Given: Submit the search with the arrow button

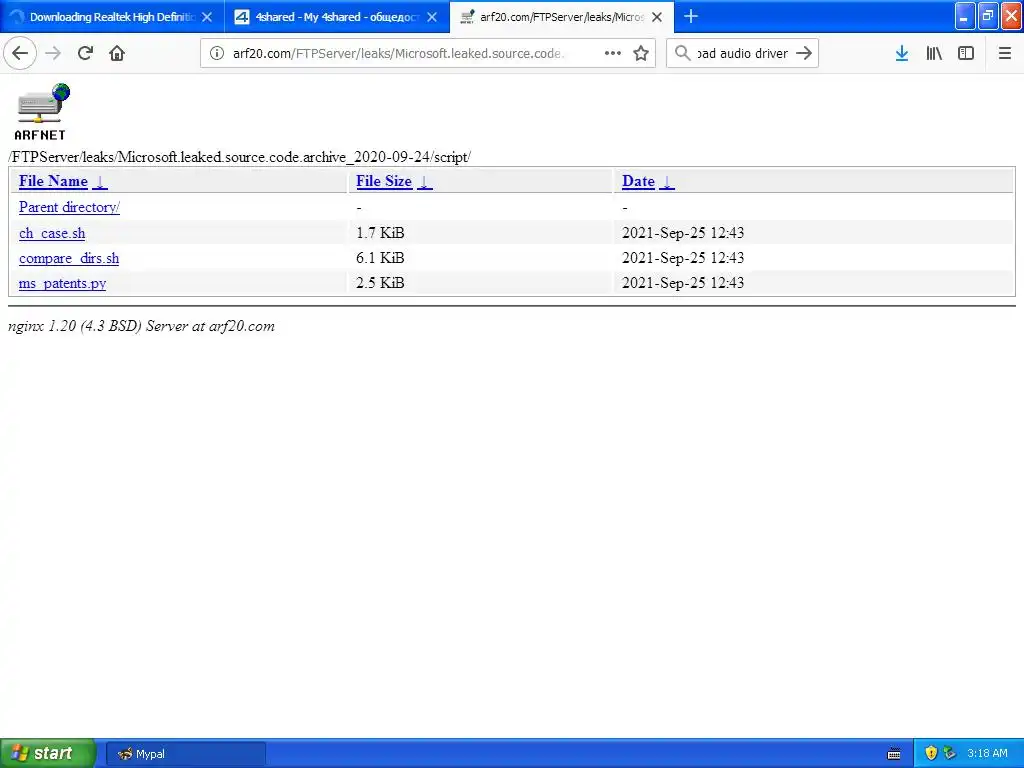Looking at the screenshot, I should click(804, 54).
